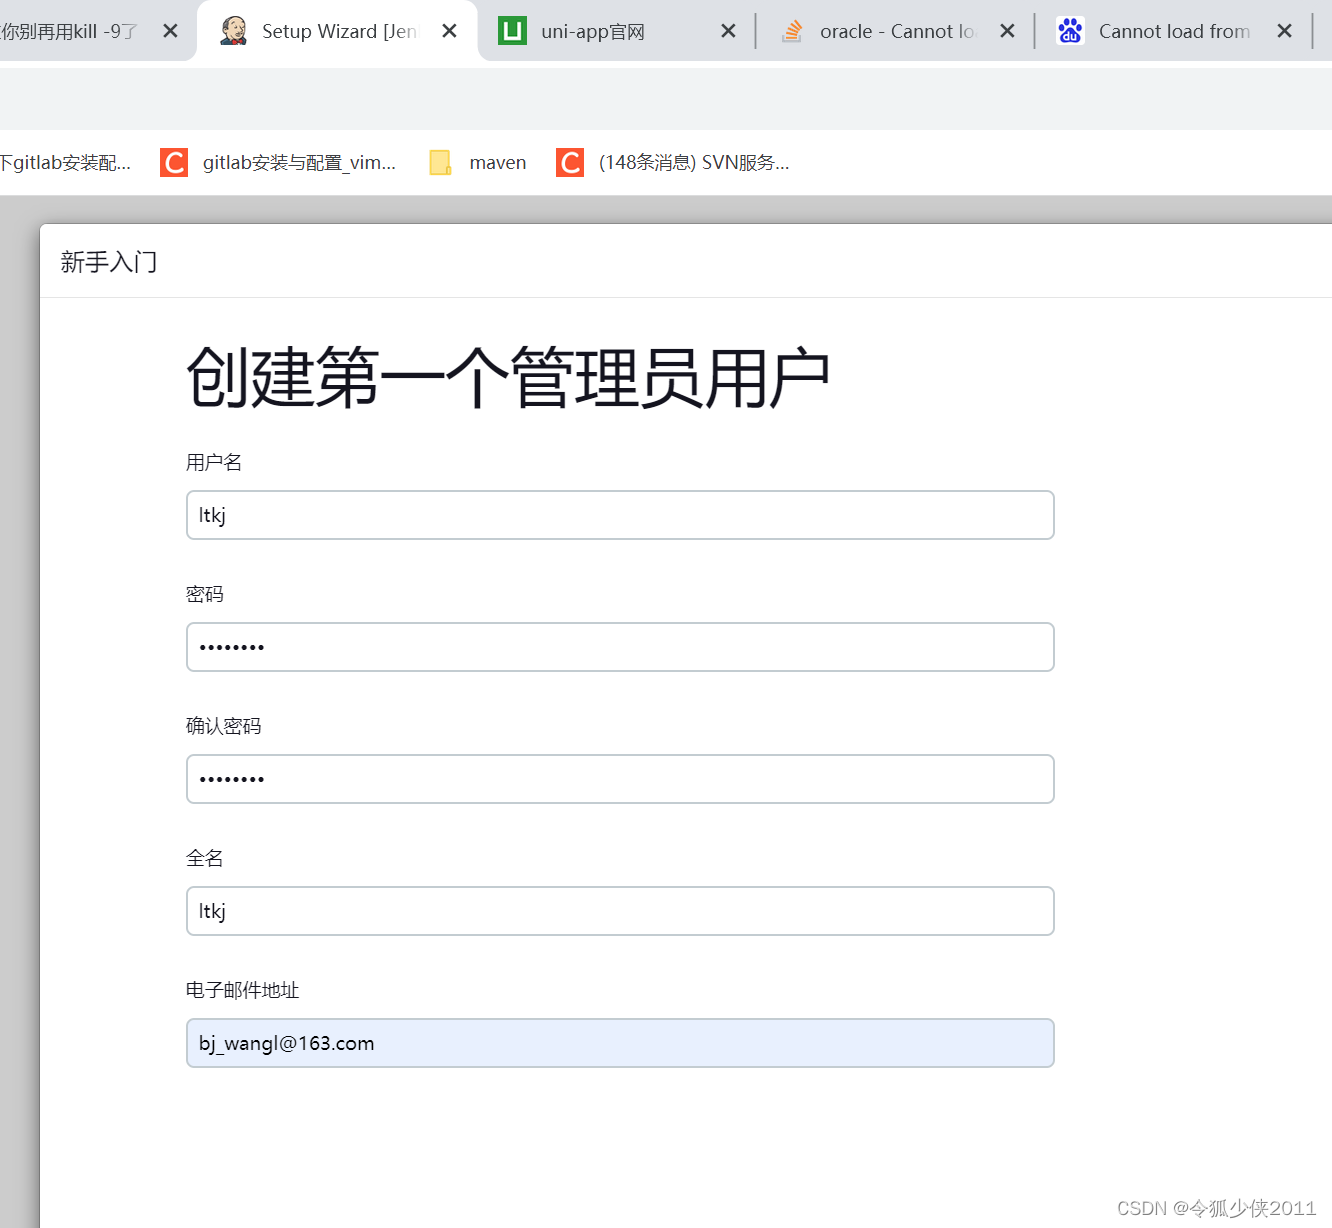
Task: Click CSDN icon beside SVN服务 bookmark
Action: click(x=570, y=162)
